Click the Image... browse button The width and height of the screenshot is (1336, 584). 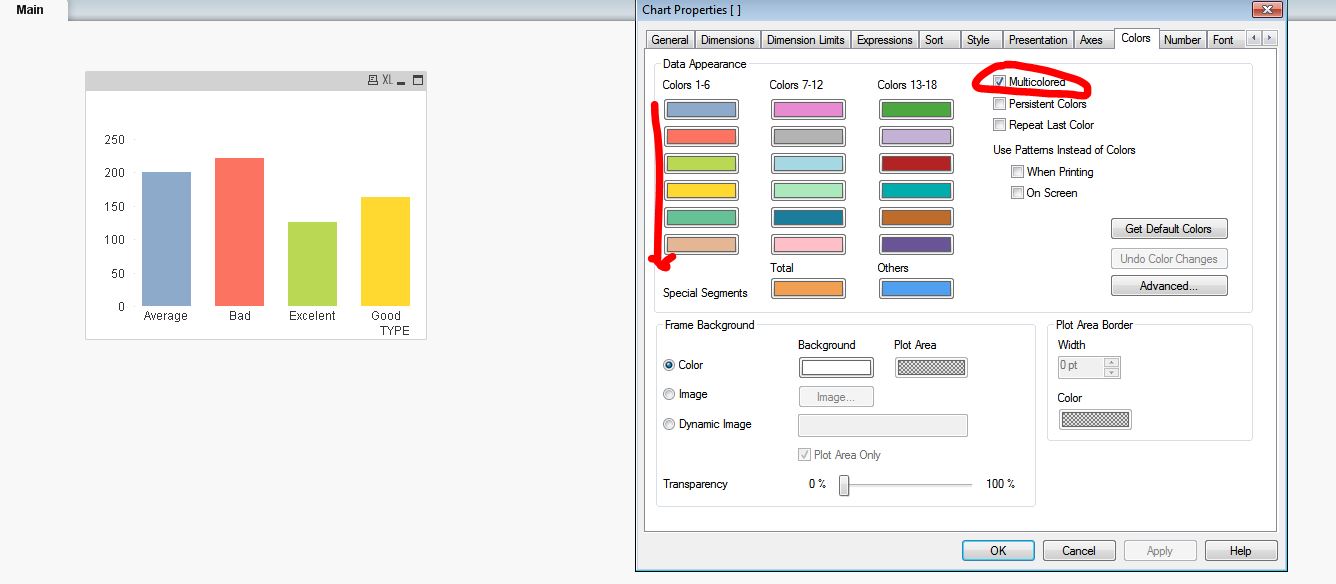(x=836, y=397)
